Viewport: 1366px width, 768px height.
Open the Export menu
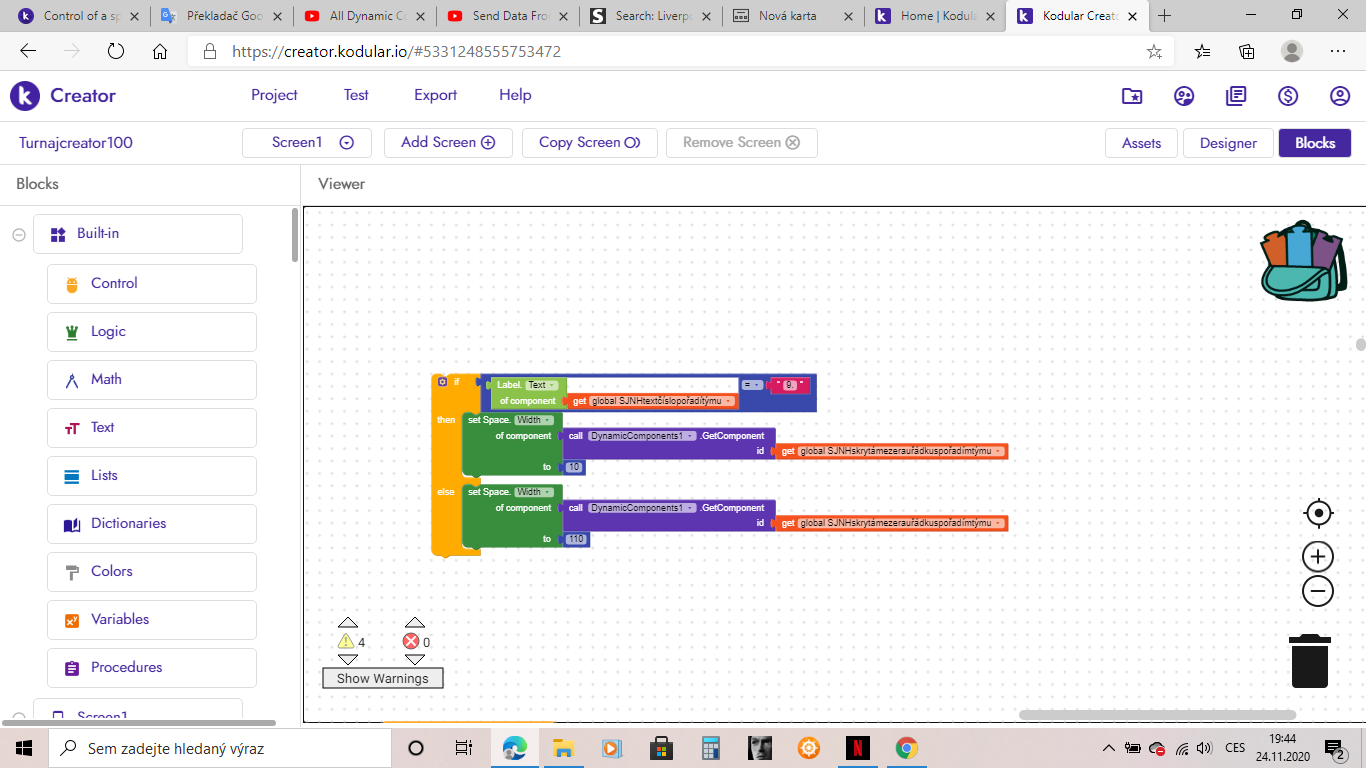(435, 95)
